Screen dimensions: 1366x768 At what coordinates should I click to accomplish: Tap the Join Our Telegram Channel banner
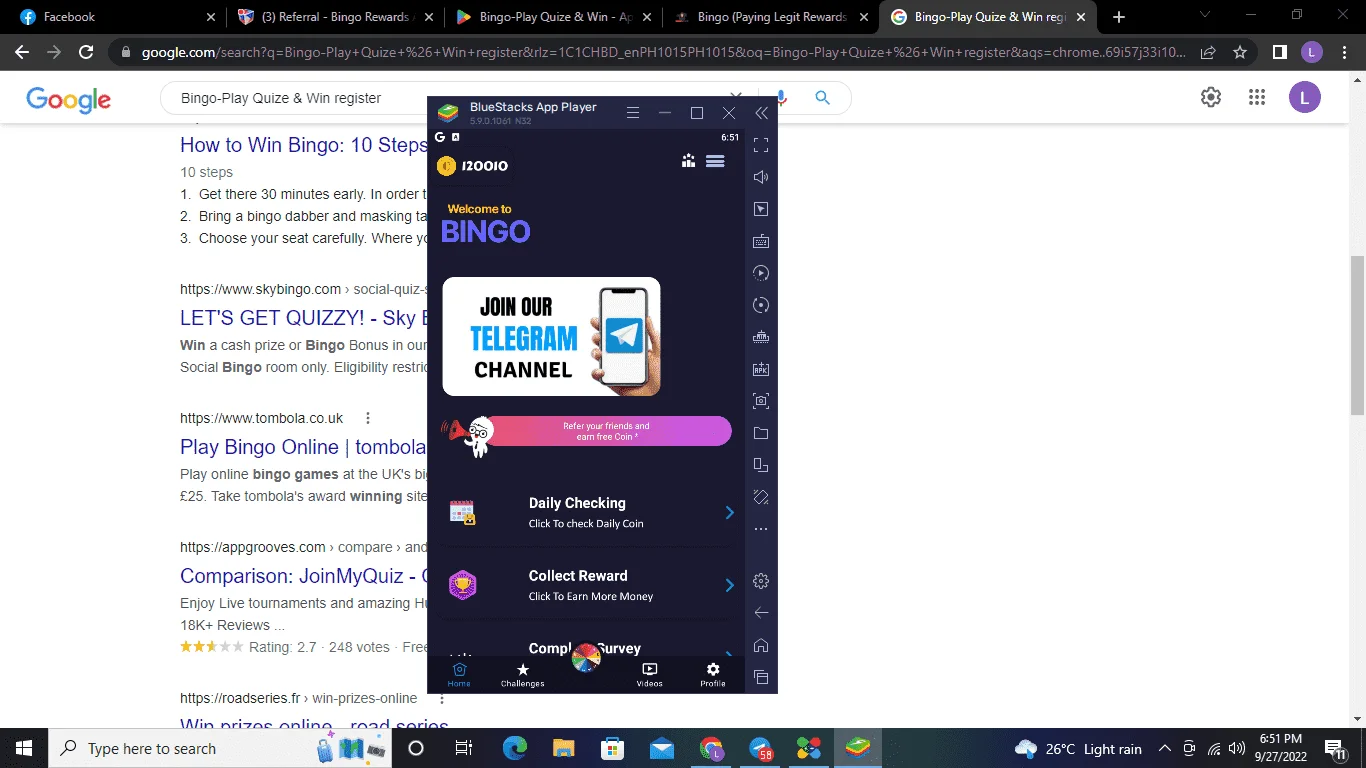point(552,337)
